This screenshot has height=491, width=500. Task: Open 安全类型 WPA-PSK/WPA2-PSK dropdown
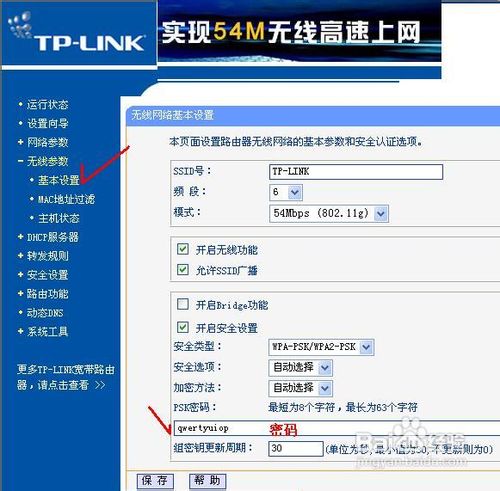[x=321, y=347]
